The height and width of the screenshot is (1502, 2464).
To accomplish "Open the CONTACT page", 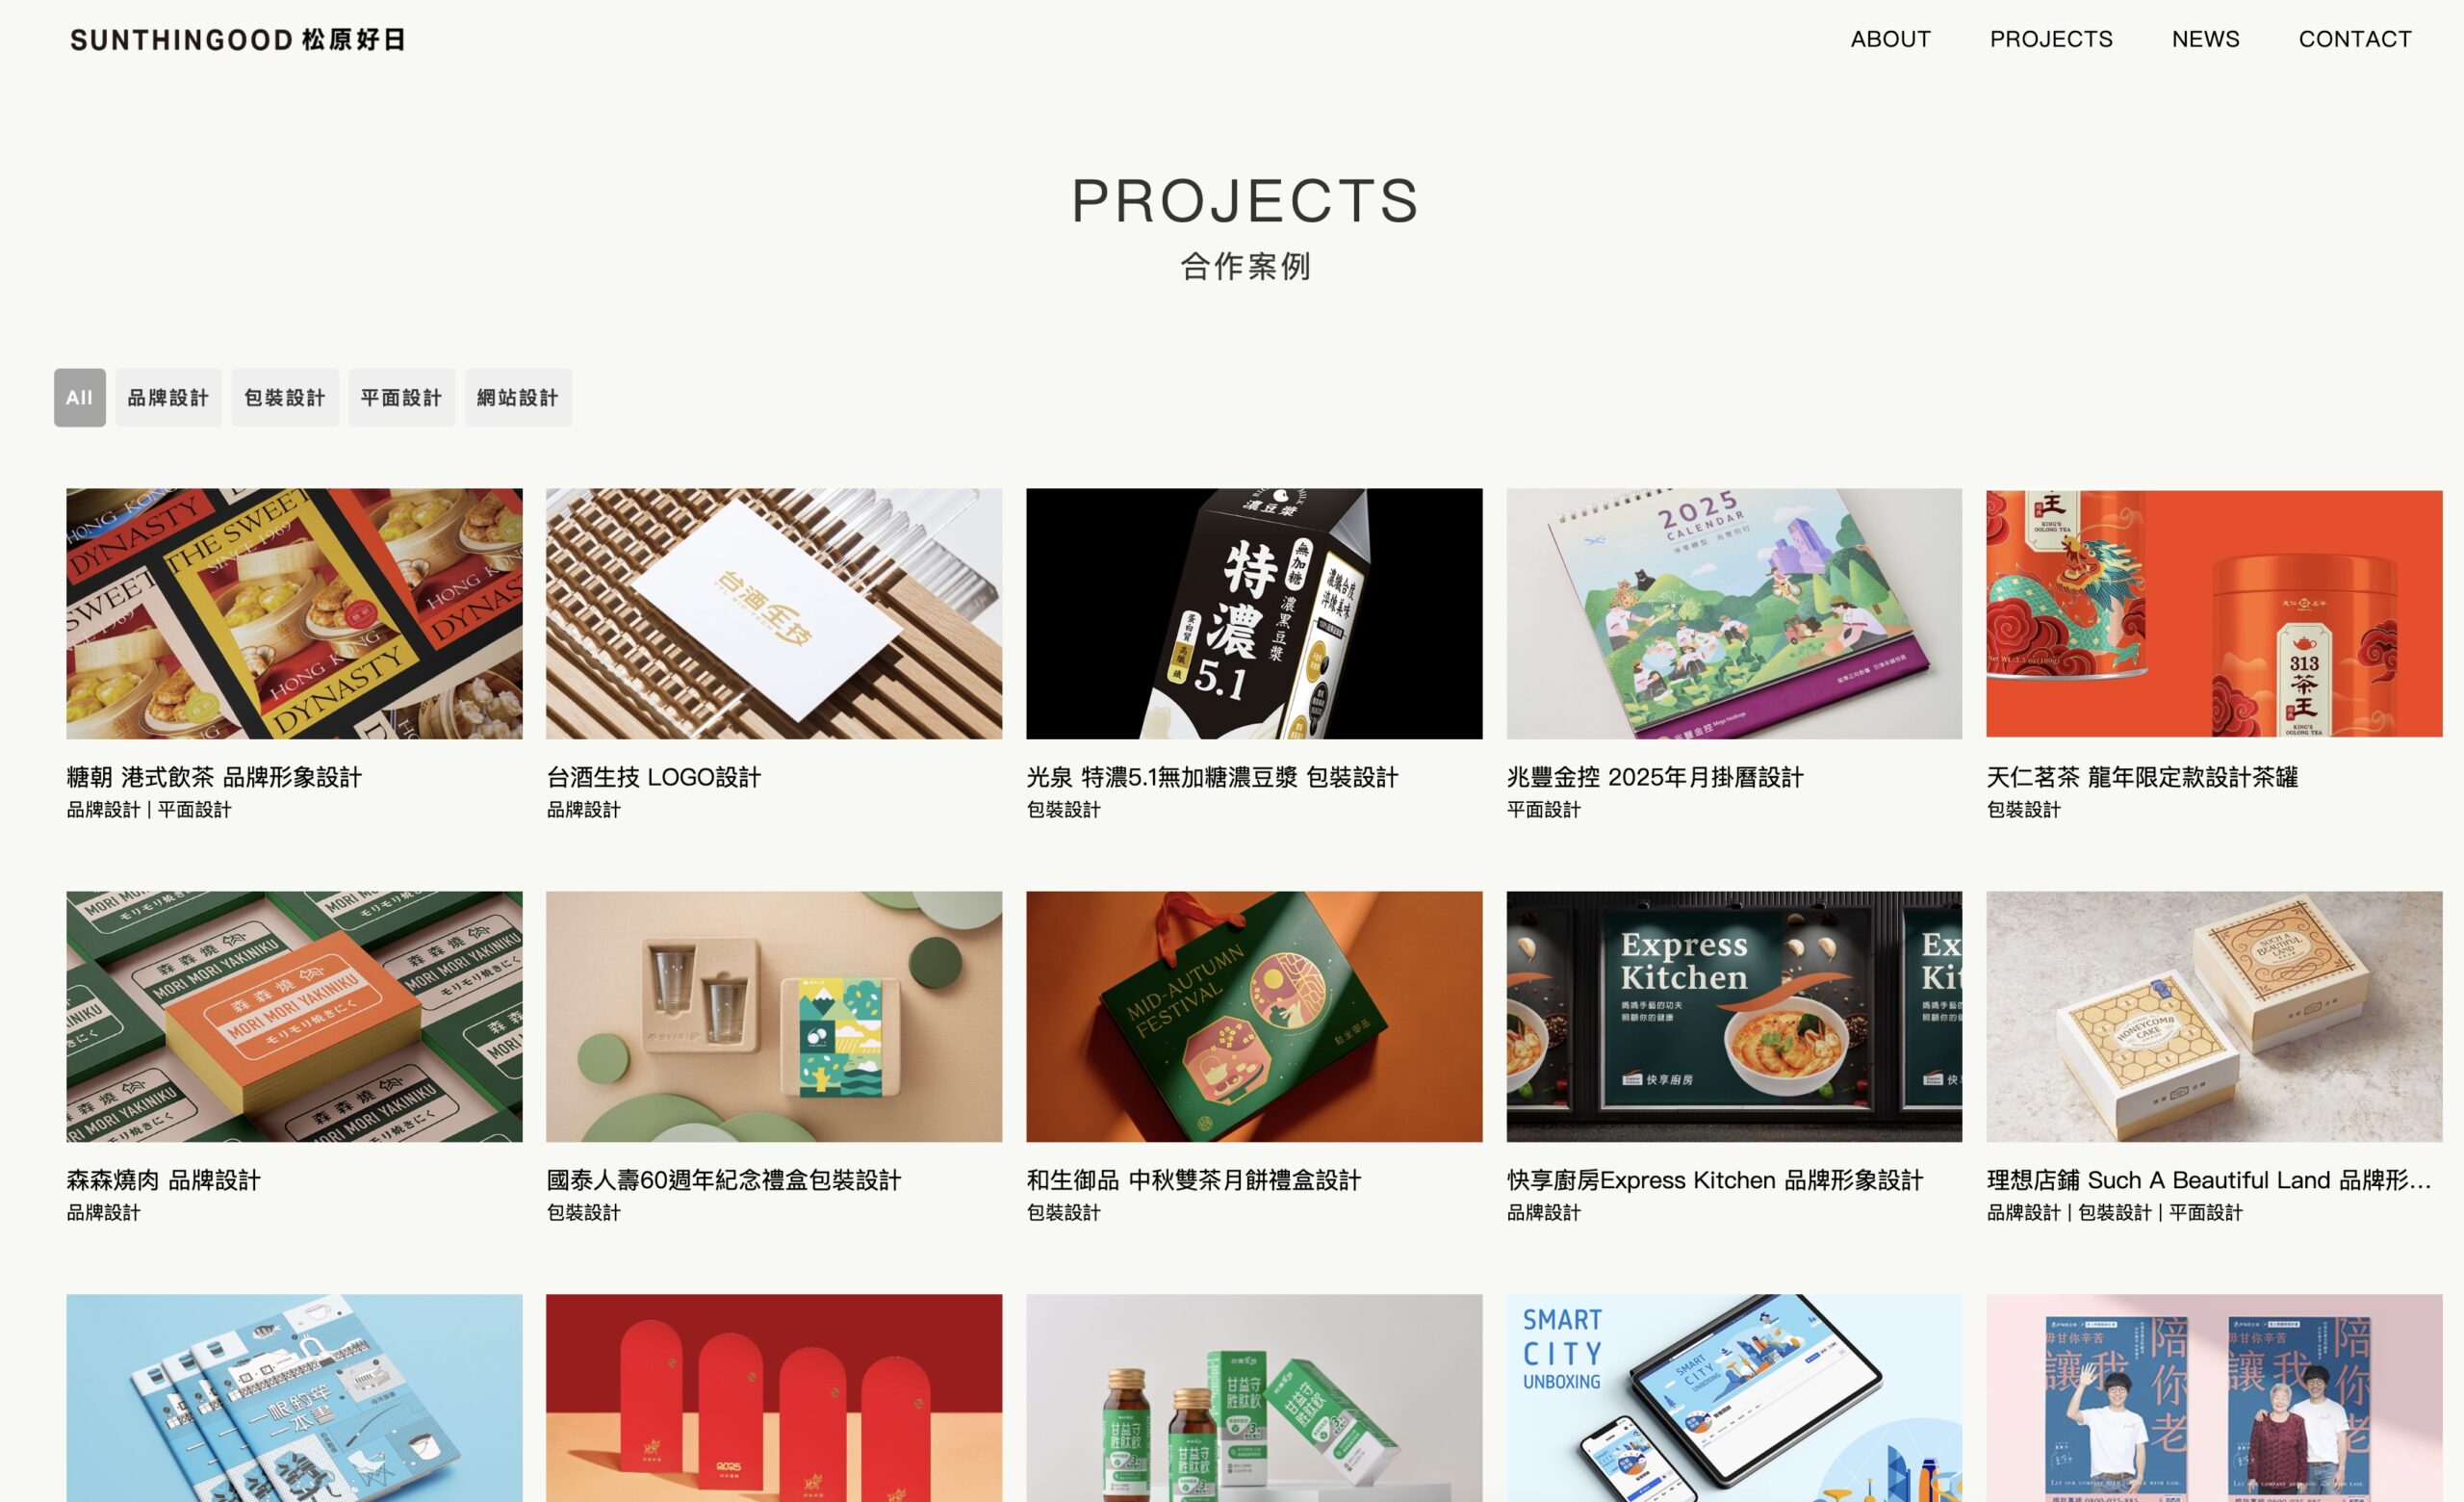I will tap(2354, 39).
